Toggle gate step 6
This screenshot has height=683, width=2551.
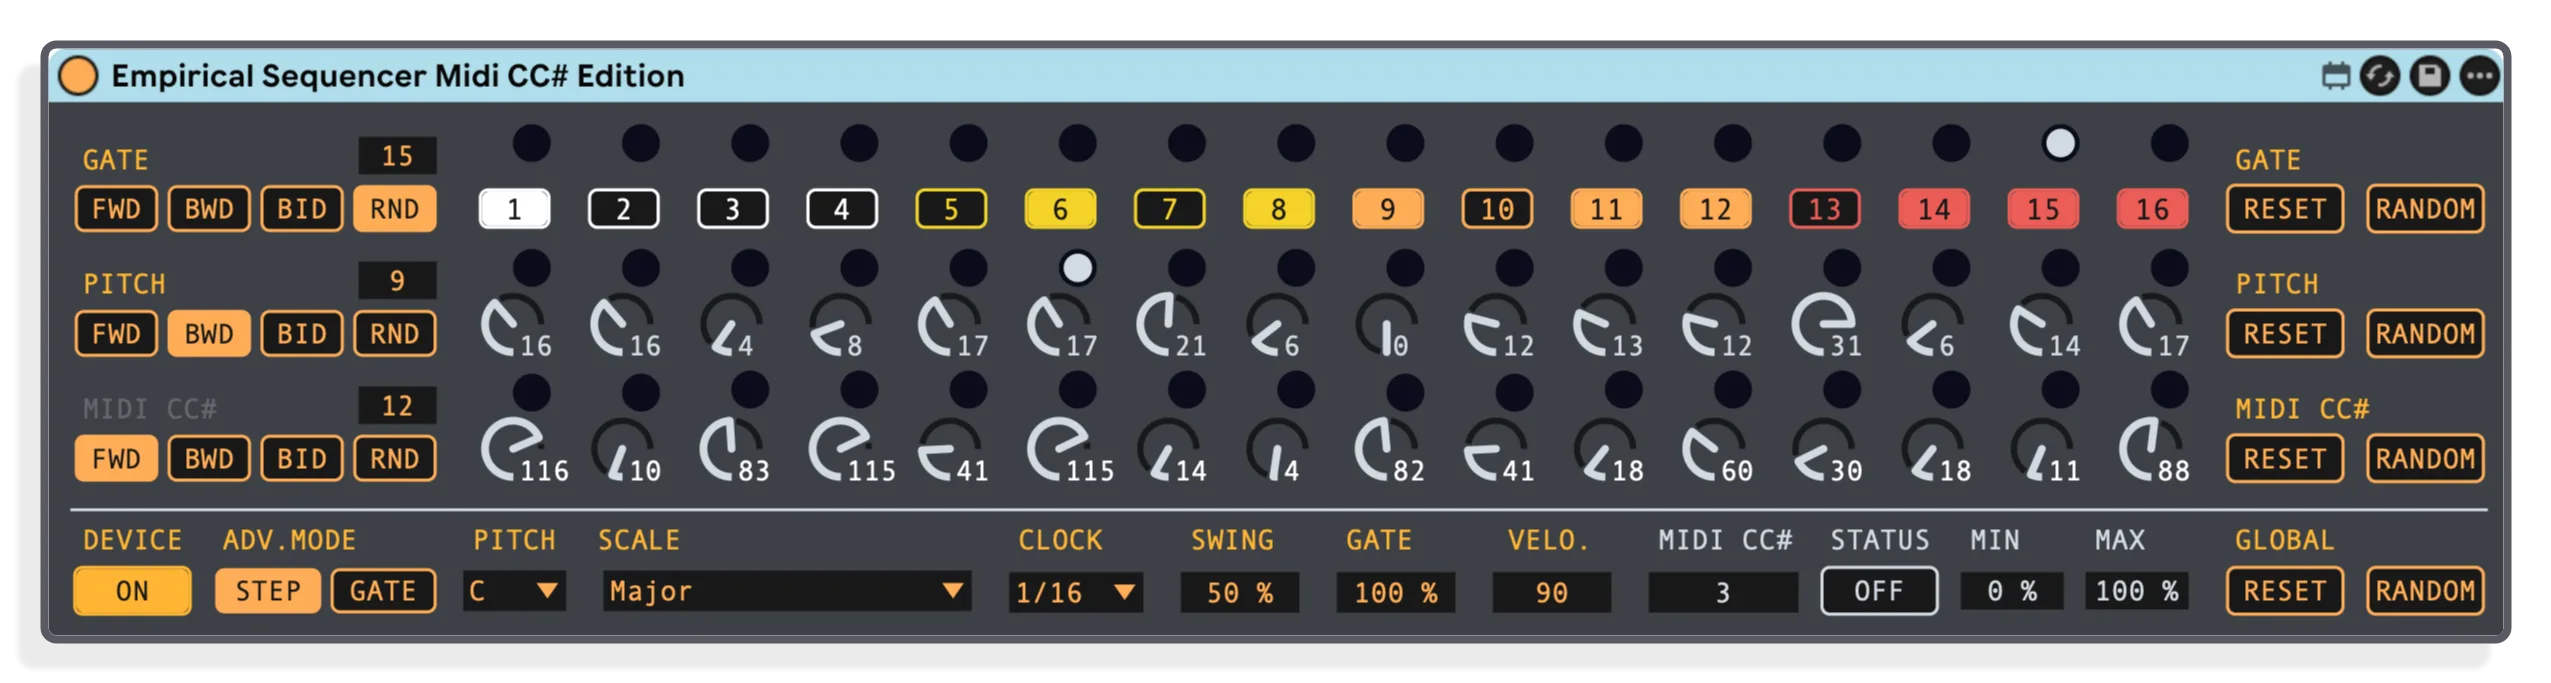[1060, 209]
